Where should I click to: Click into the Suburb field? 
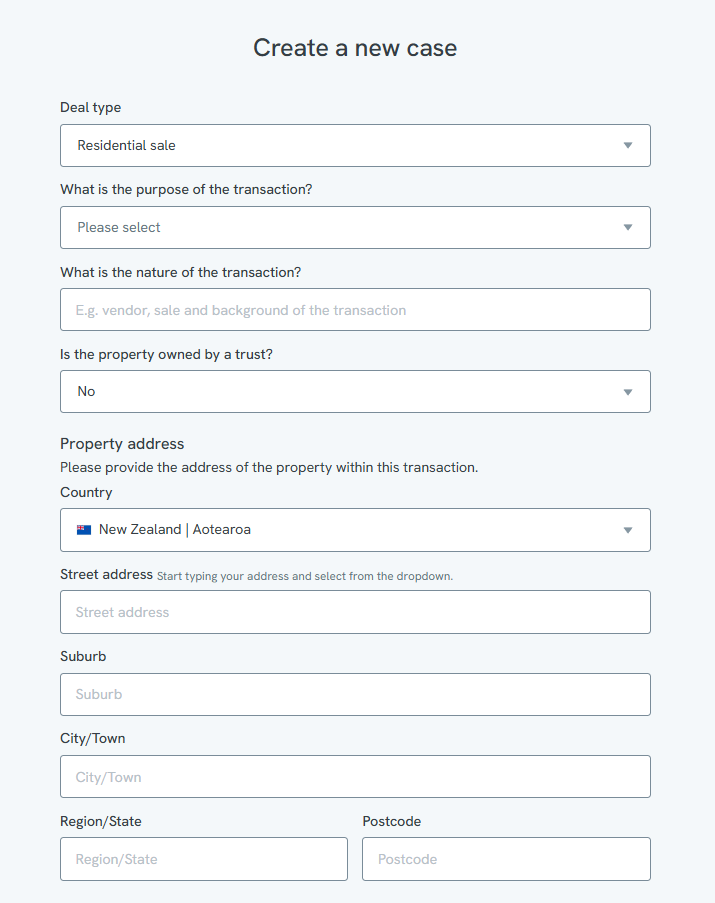coord(355,695)
